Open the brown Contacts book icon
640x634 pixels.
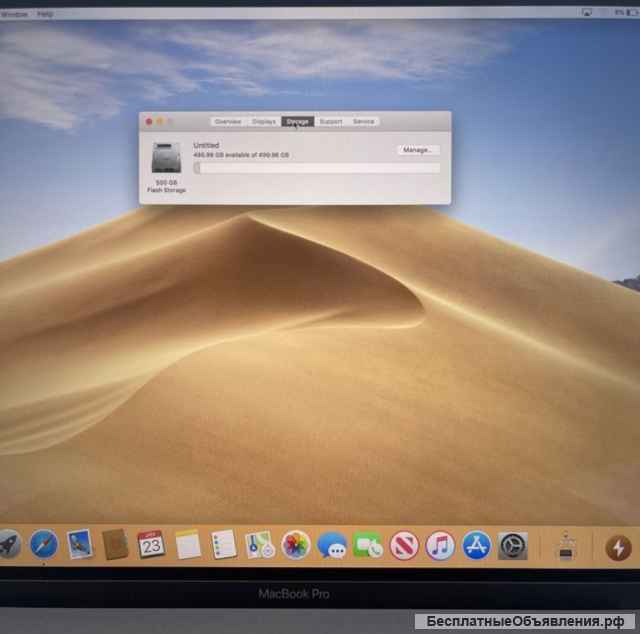pyautogui.click(x=115, y=544)
